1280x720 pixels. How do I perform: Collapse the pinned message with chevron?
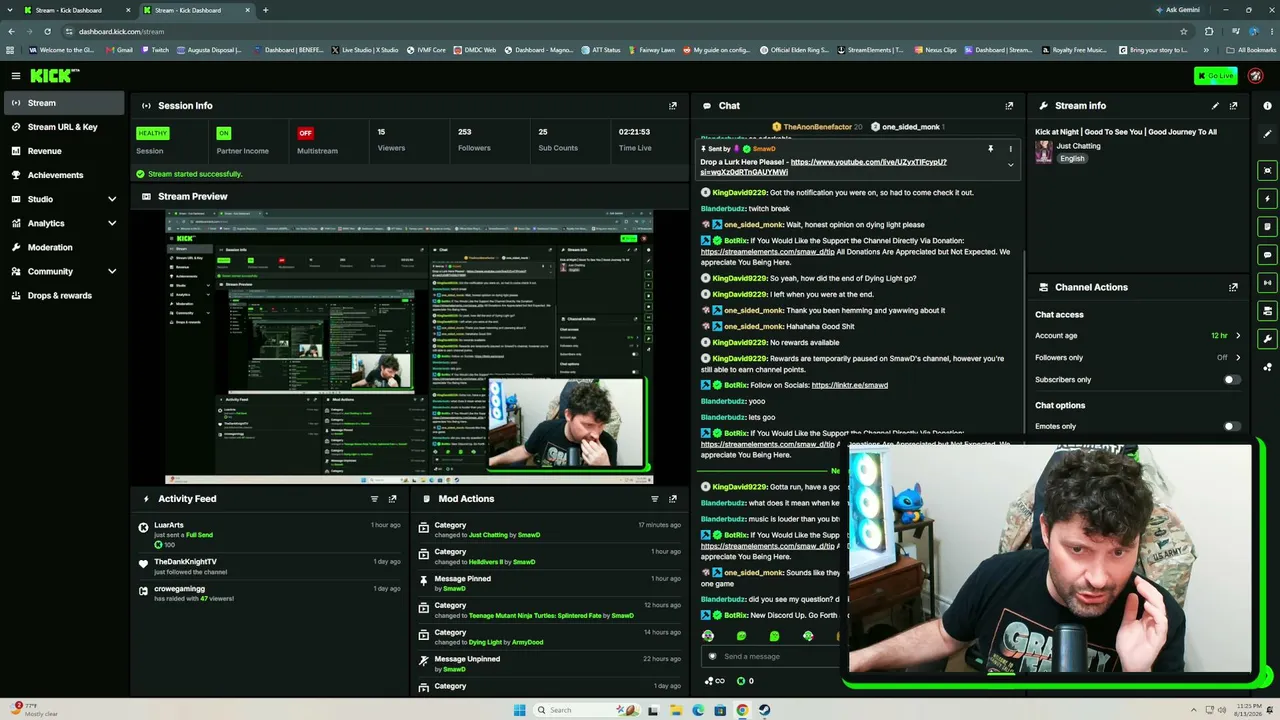(x=1010, y=165)
